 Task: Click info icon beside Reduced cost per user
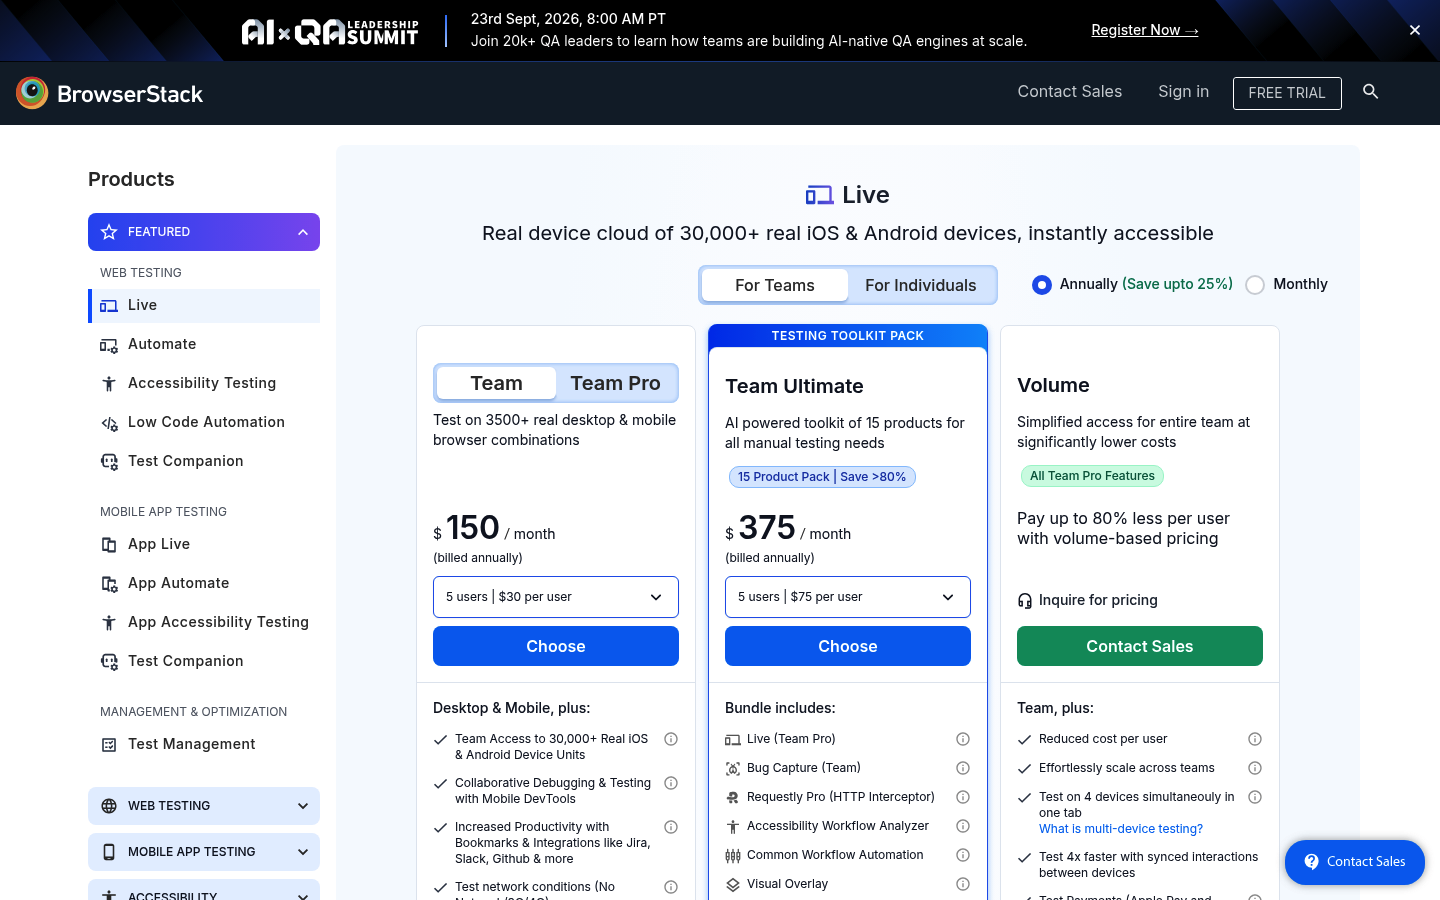(1255, 739)
